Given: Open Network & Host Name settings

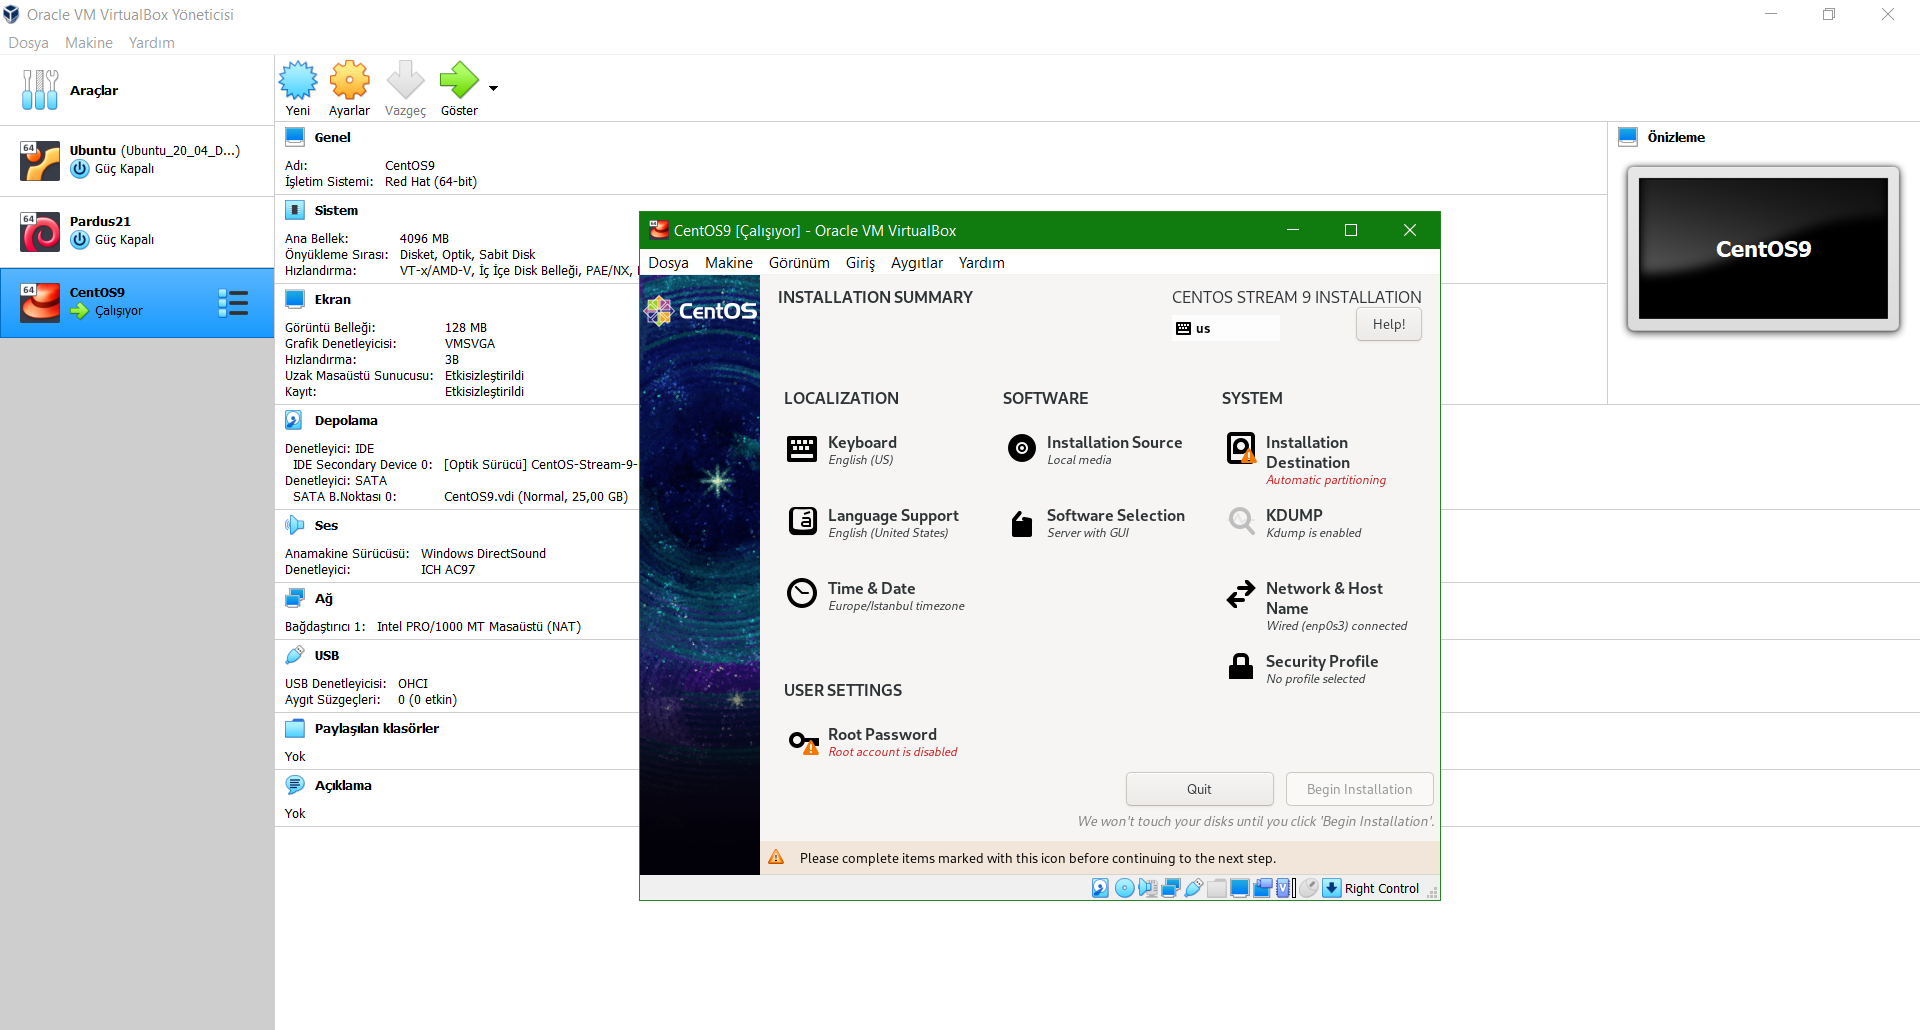Looking at the screenshot, I should (1316, 606).
